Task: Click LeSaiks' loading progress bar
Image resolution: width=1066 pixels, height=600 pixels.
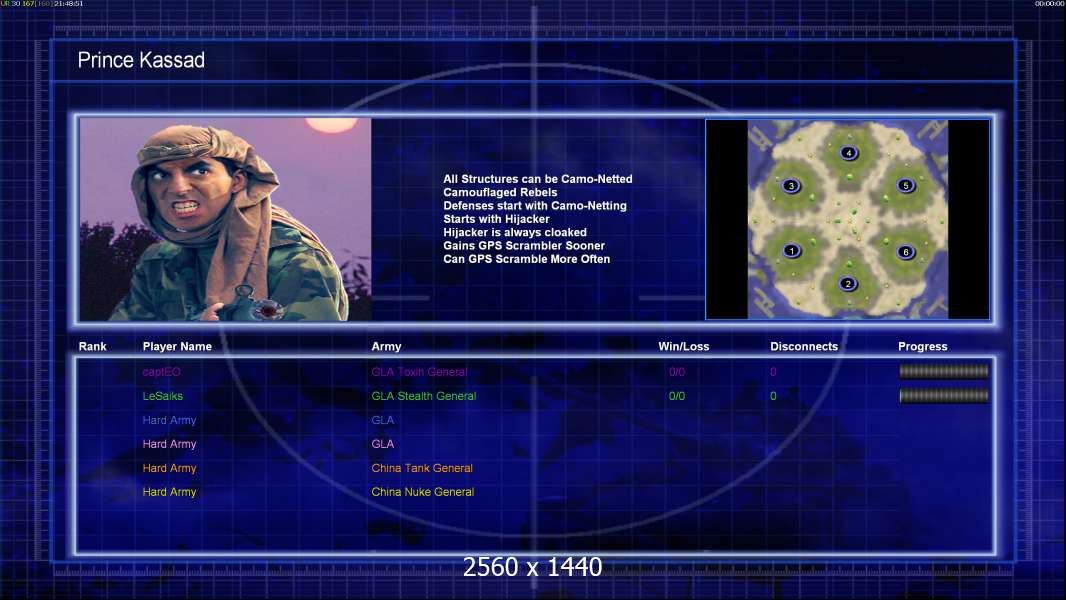Action: coord(944,395)
